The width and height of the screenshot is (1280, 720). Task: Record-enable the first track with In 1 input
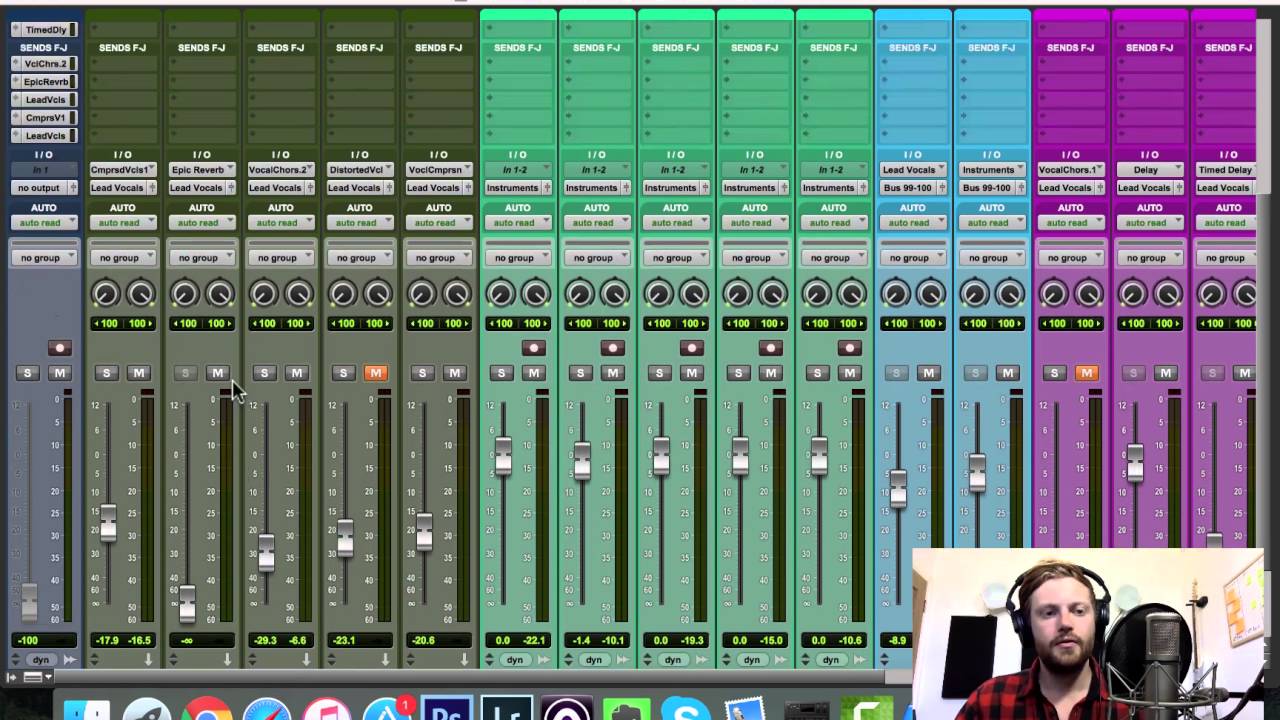(60, 348)
